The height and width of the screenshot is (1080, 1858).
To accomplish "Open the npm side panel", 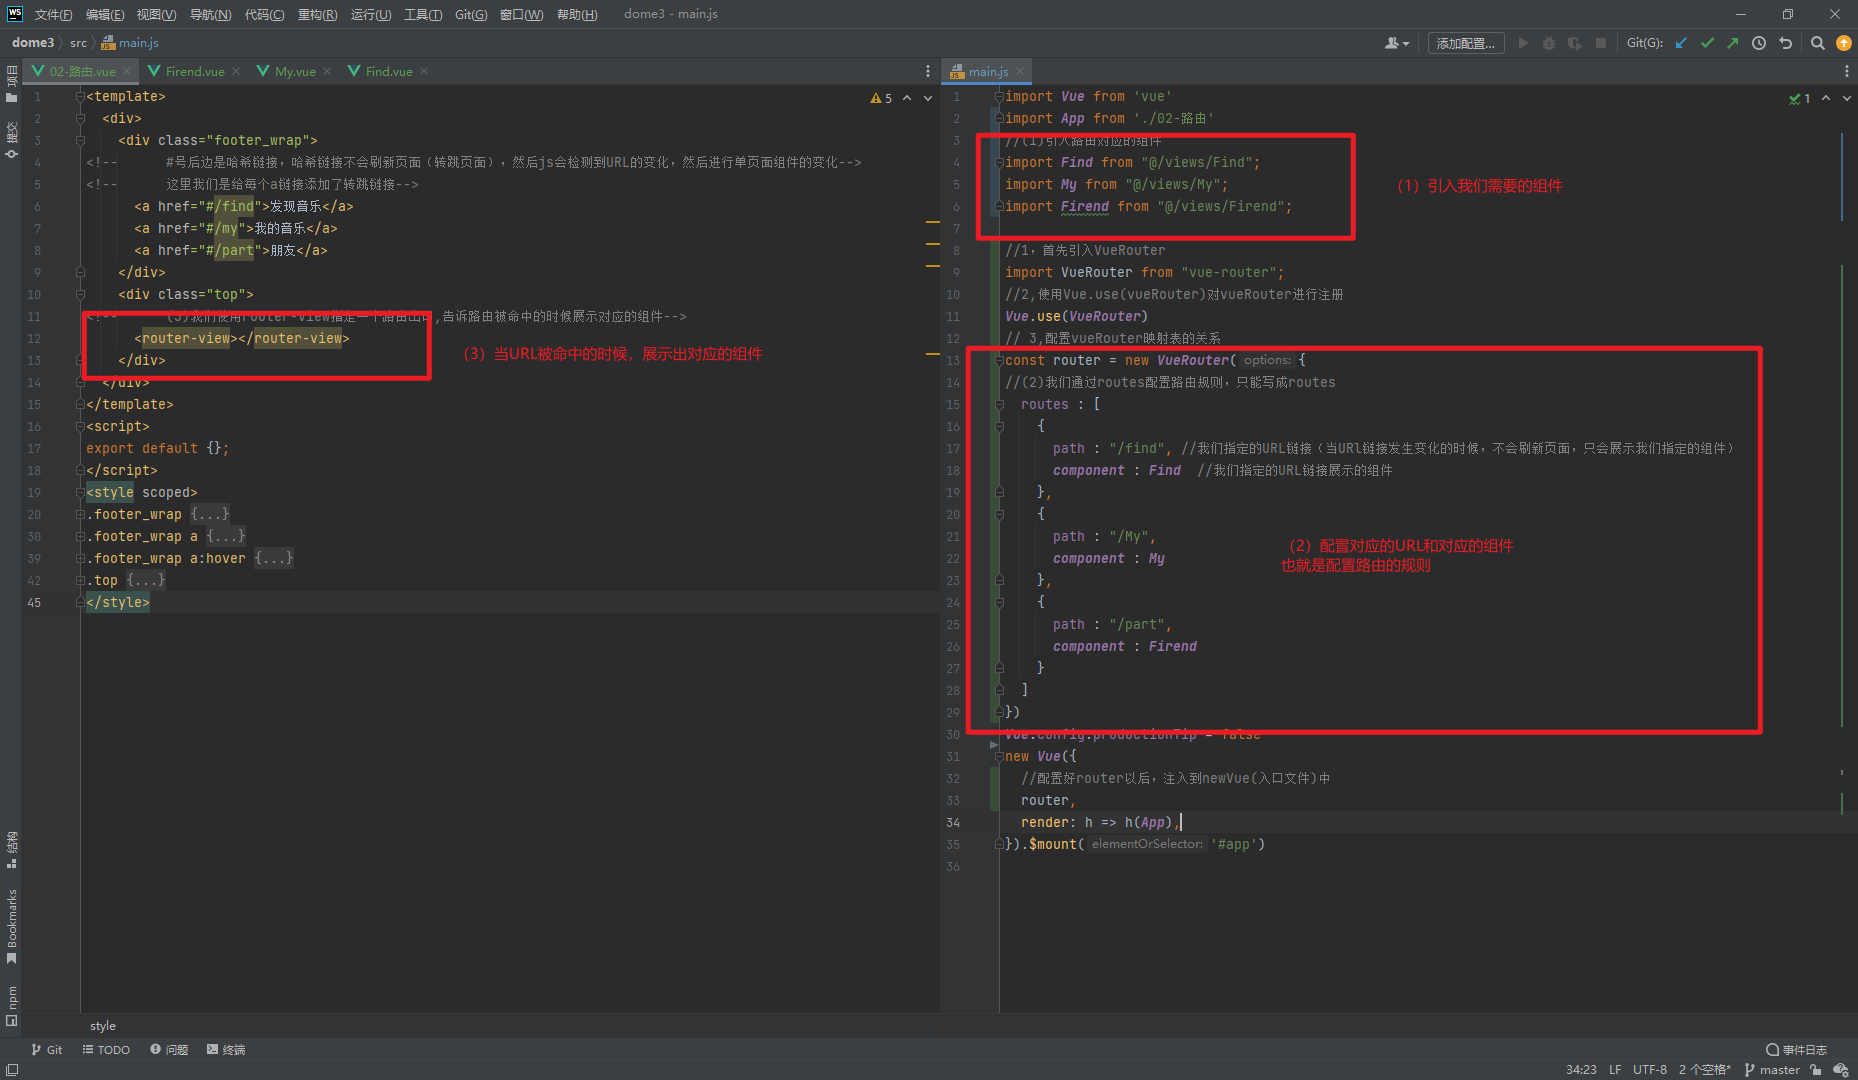I will [x=11, y=1006].
